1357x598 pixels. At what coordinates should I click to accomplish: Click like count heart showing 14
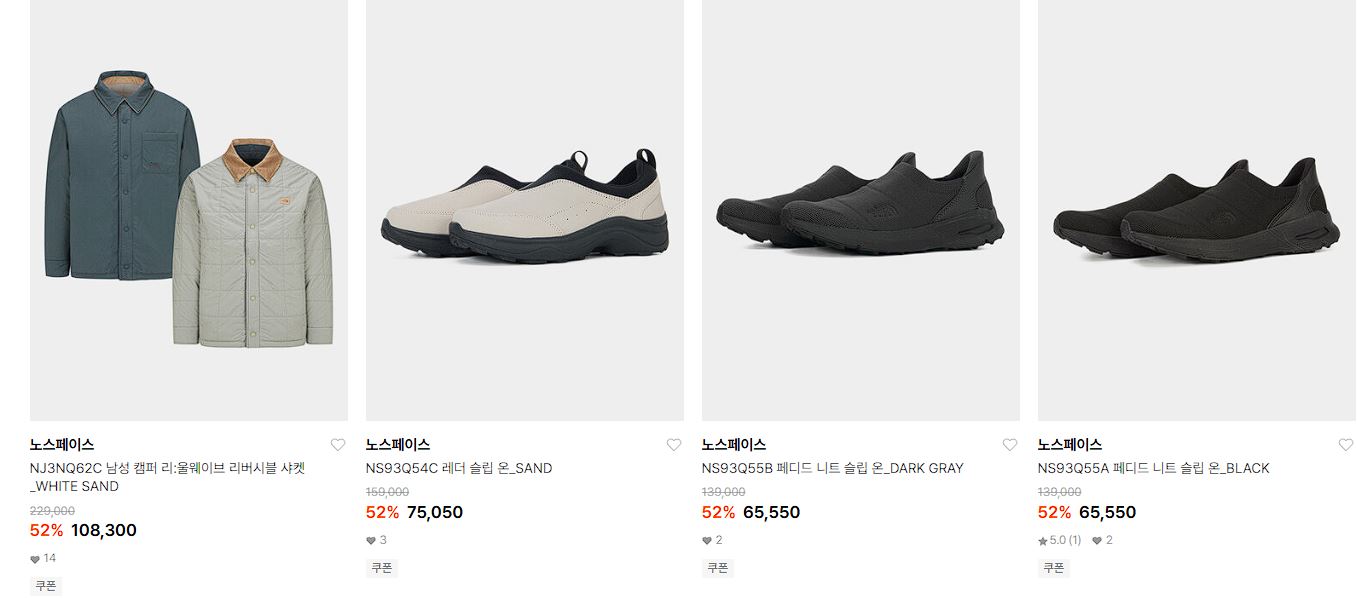click(x=35, y=559)
